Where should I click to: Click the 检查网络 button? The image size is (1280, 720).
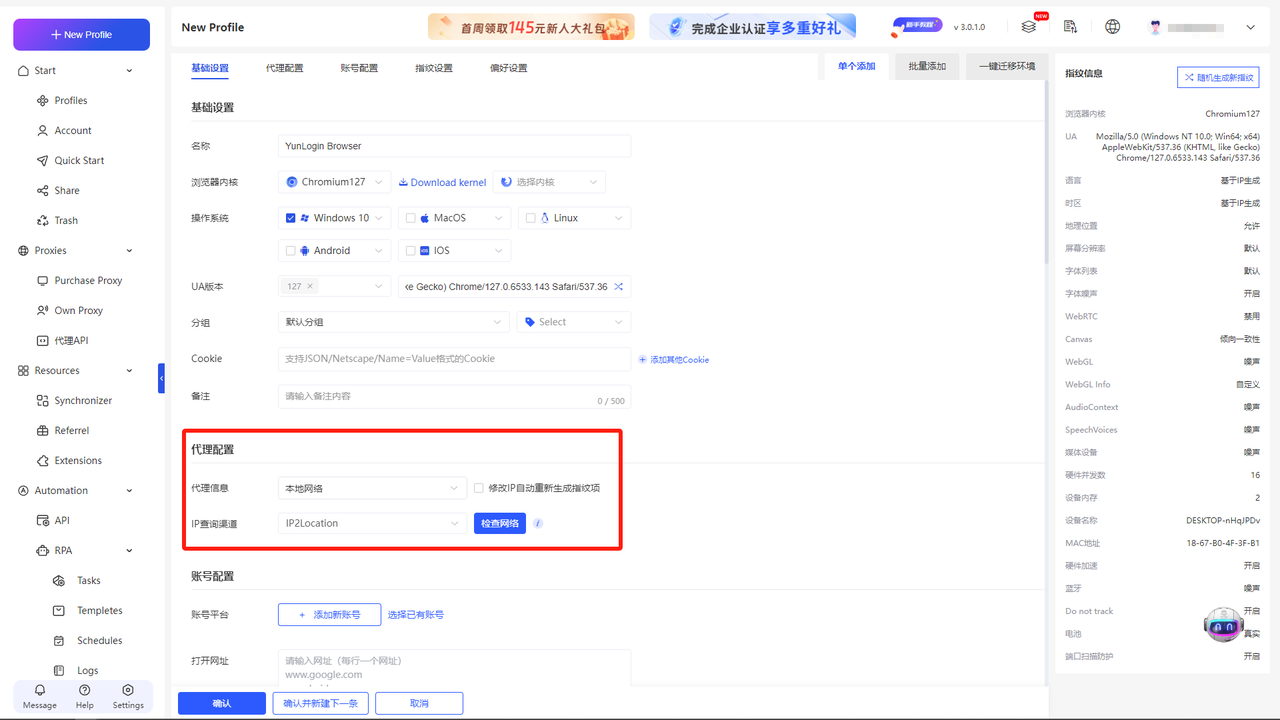click(499, 522)
